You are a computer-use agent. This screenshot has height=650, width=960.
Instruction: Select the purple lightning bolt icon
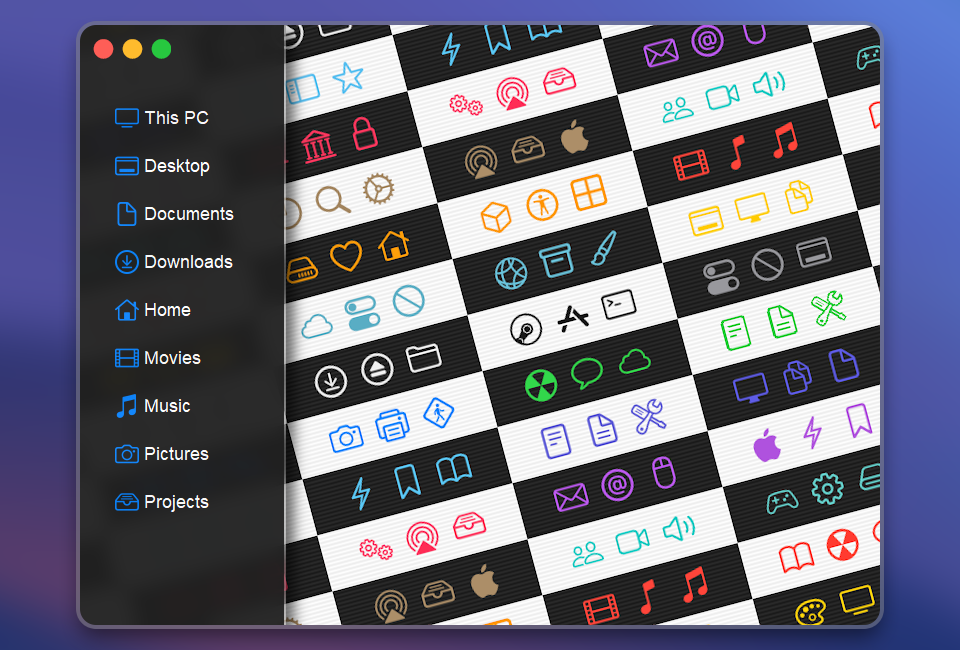point(812,431)
